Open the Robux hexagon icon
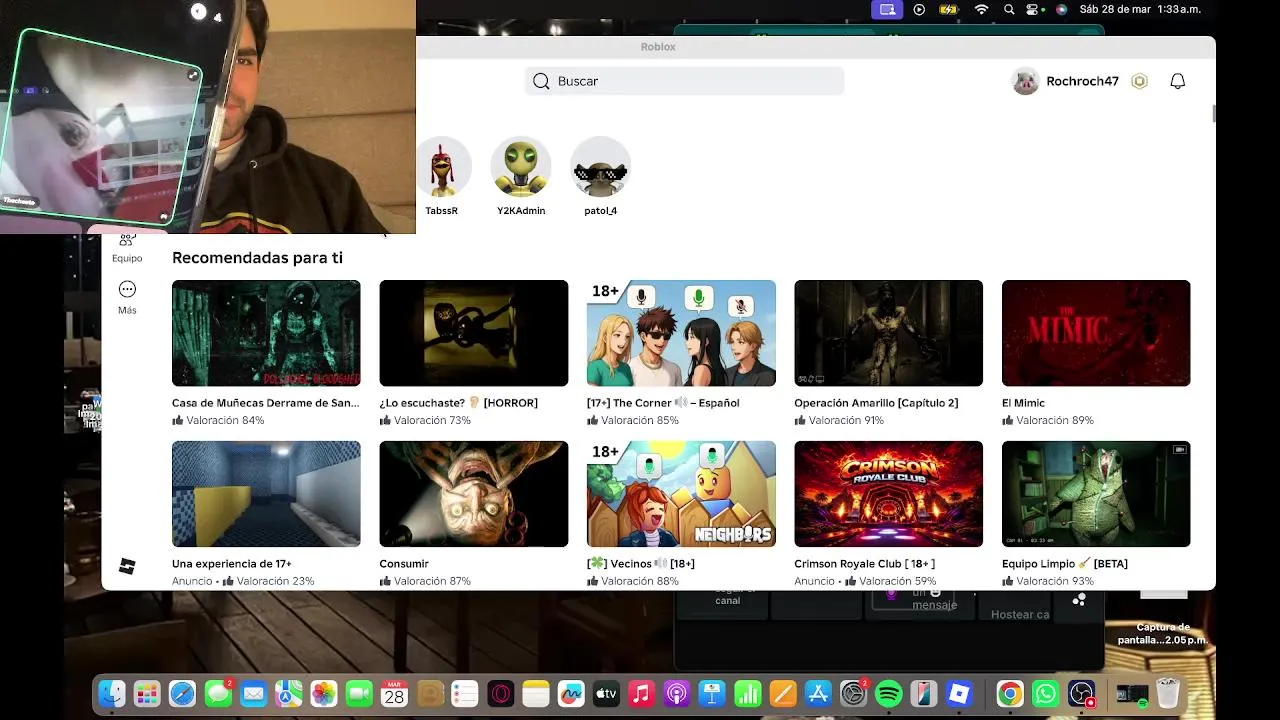Screen dimensions: 1280x720 (x=1139, y=81)
